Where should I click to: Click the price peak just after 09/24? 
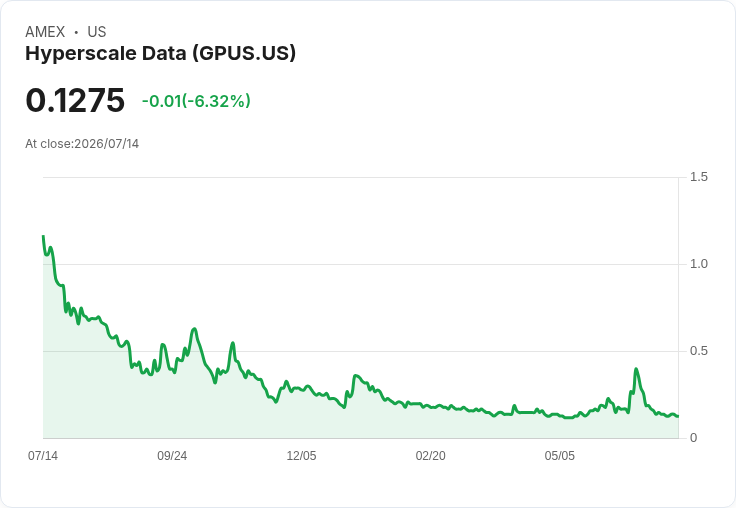pos(194,329)
